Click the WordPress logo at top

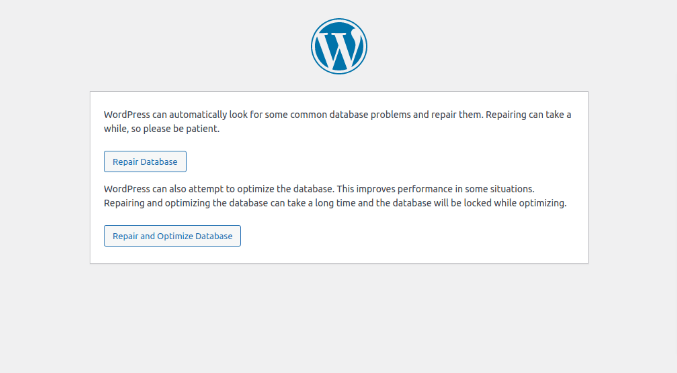pos(339,46)
